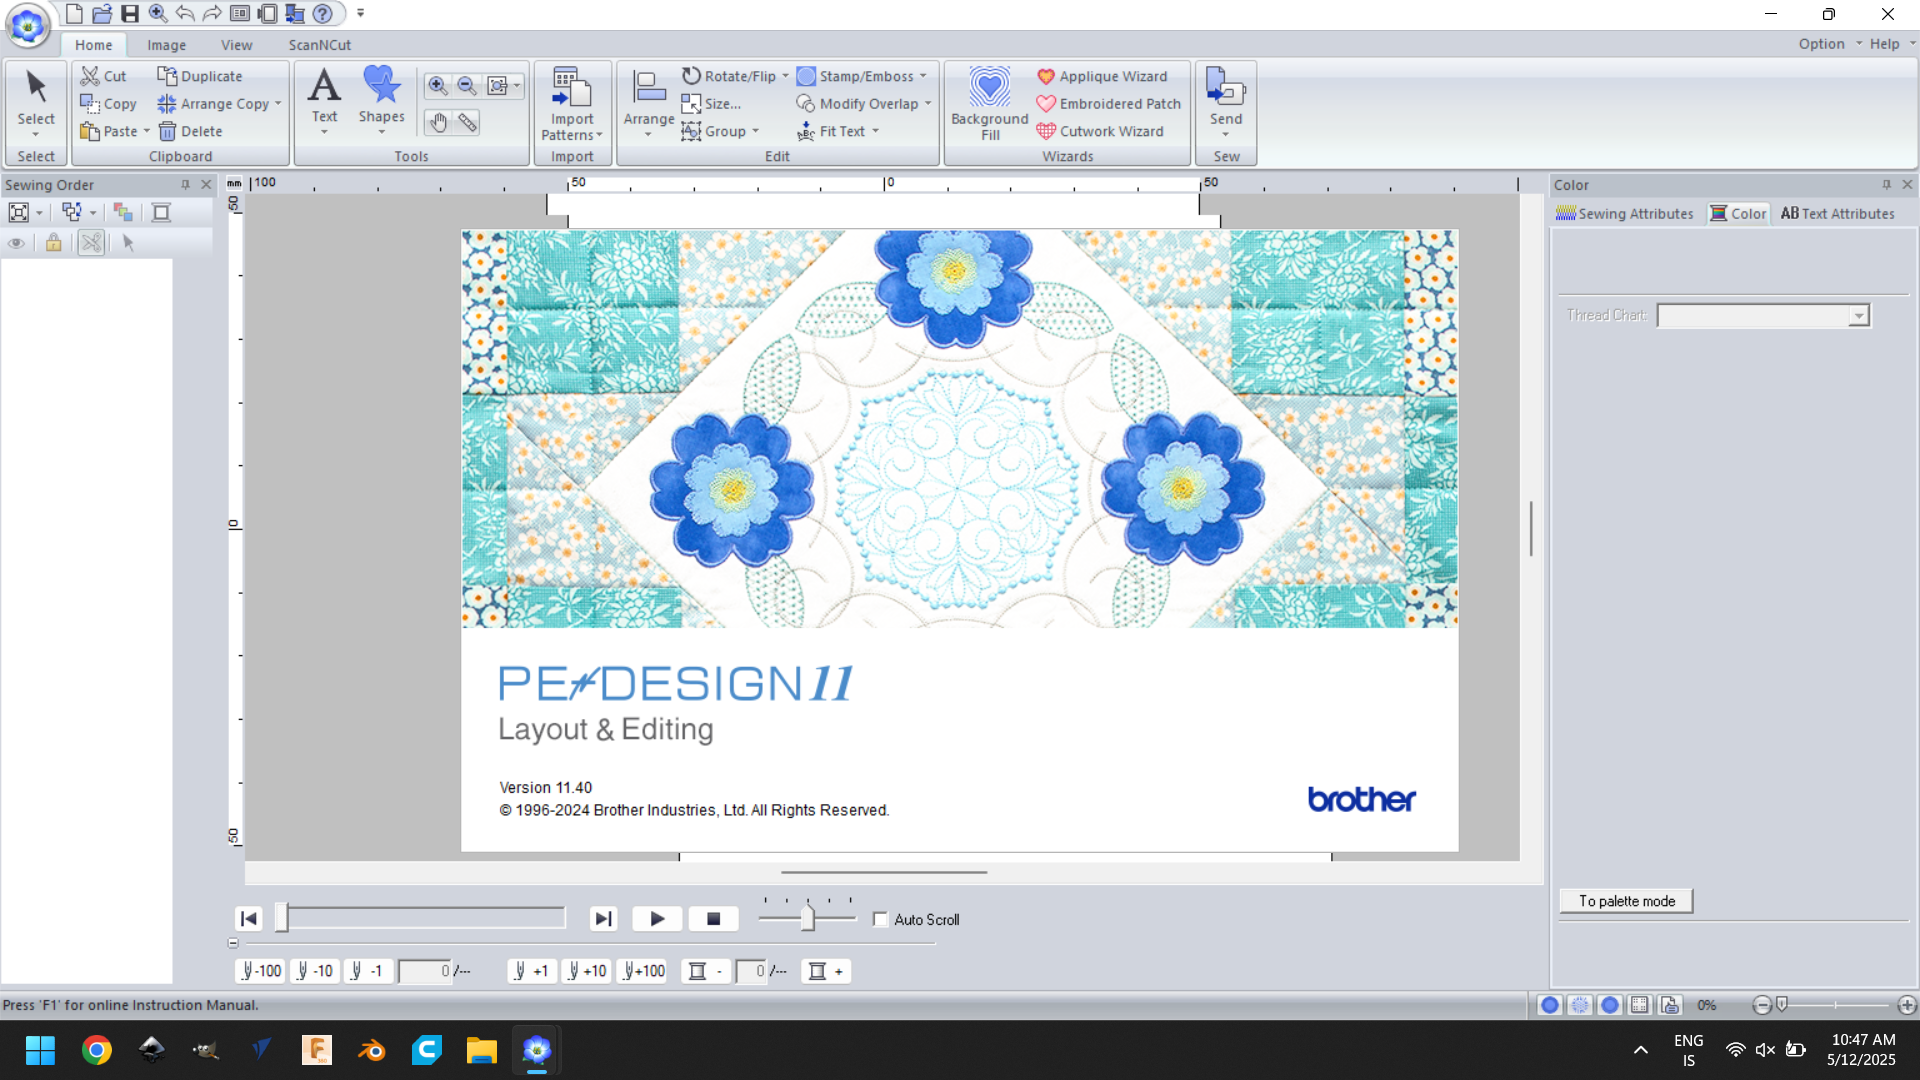Launch the Embroidered Patch wizard
Viewport: 1920px width, 1080px height.
click(x=1109, y=104)
